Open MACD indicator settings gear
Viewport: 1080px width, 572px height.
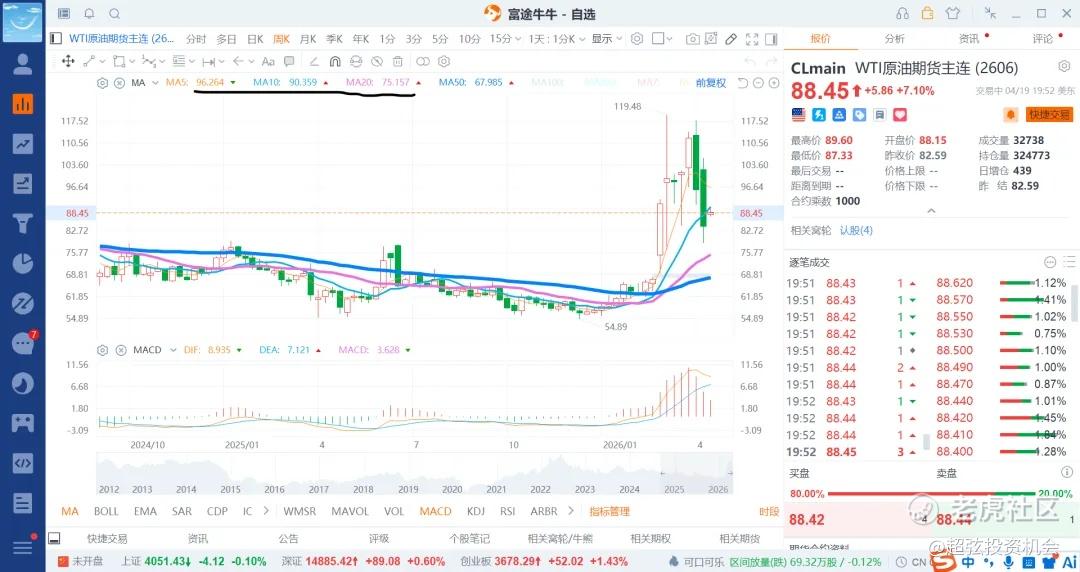[103, 350]
